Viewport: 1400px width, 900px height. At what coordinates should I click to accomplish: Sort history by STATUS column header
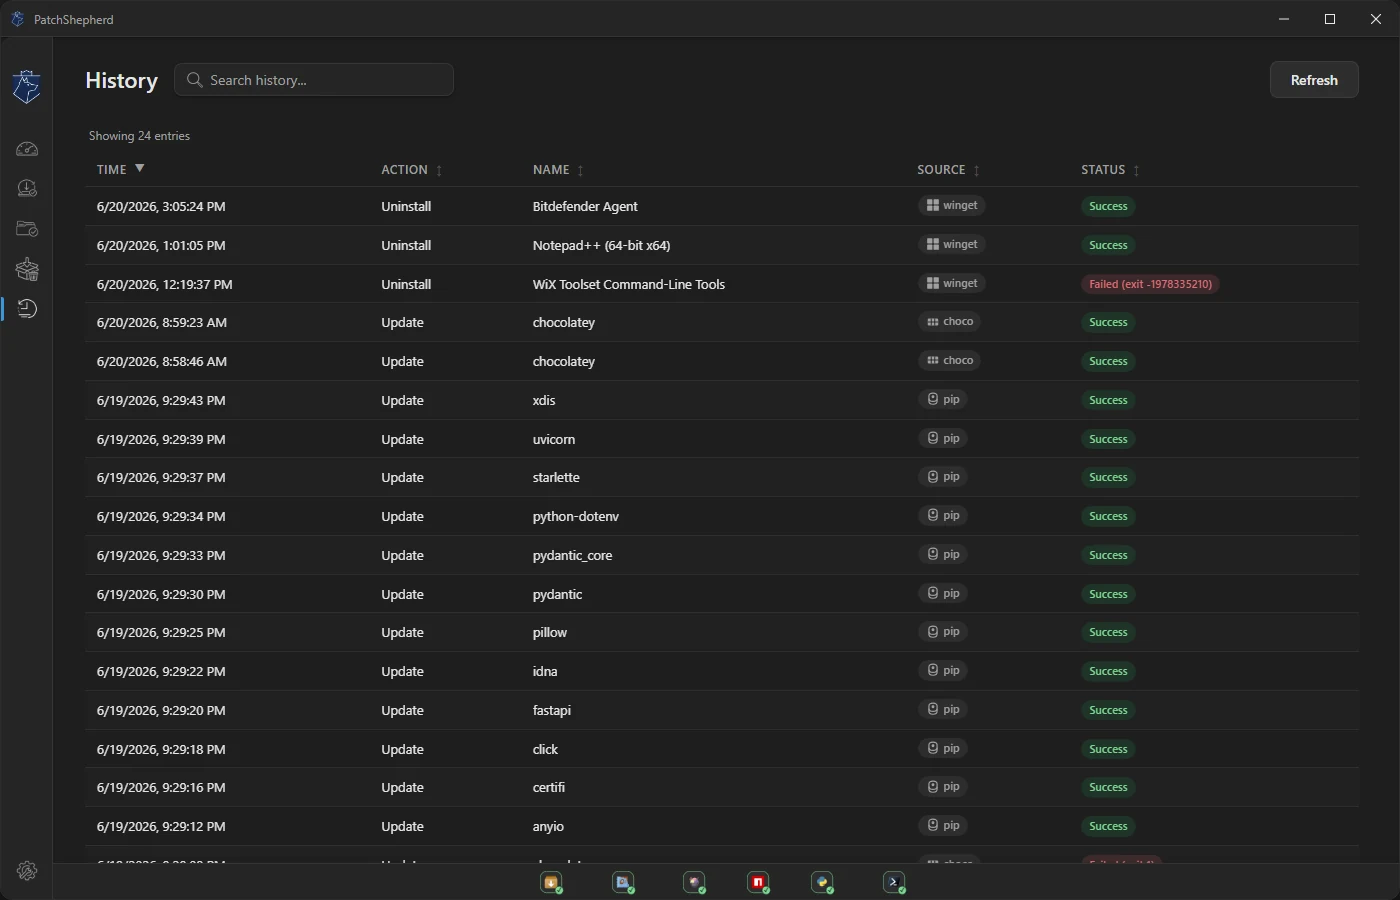click(1110, 170)
